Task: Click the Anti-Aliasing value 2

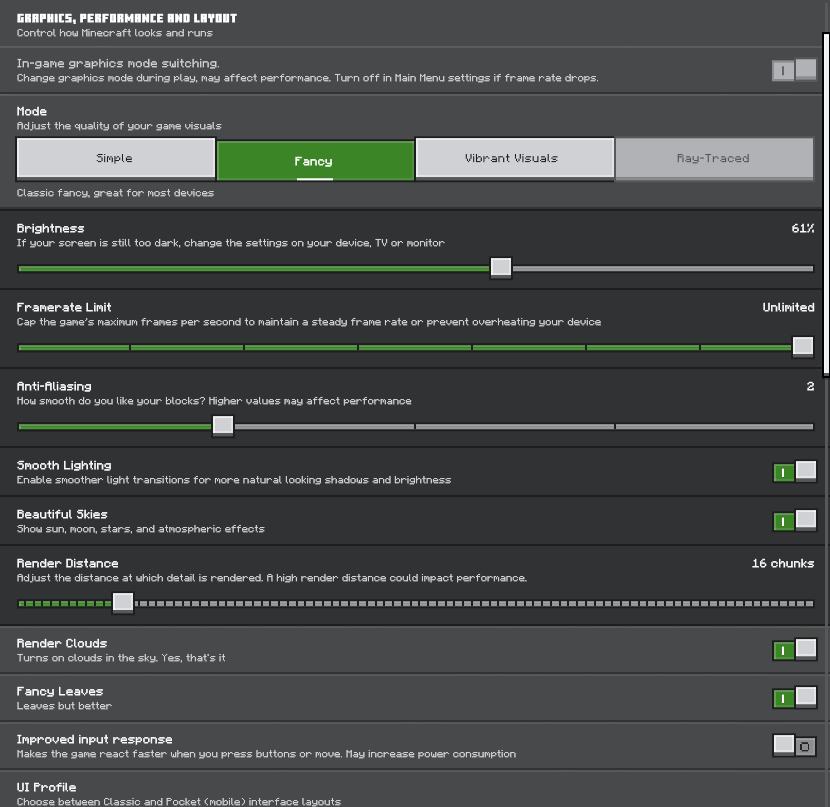Action: (810, 386)
